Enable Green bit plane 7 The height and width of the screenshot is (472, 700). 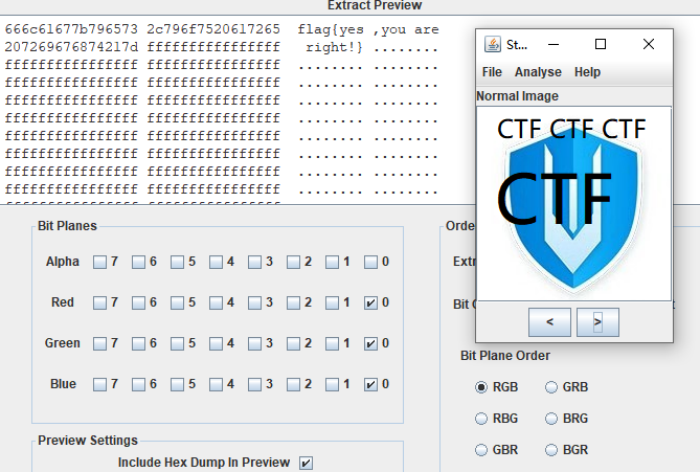pyautogui.click(x=100, y=343)
